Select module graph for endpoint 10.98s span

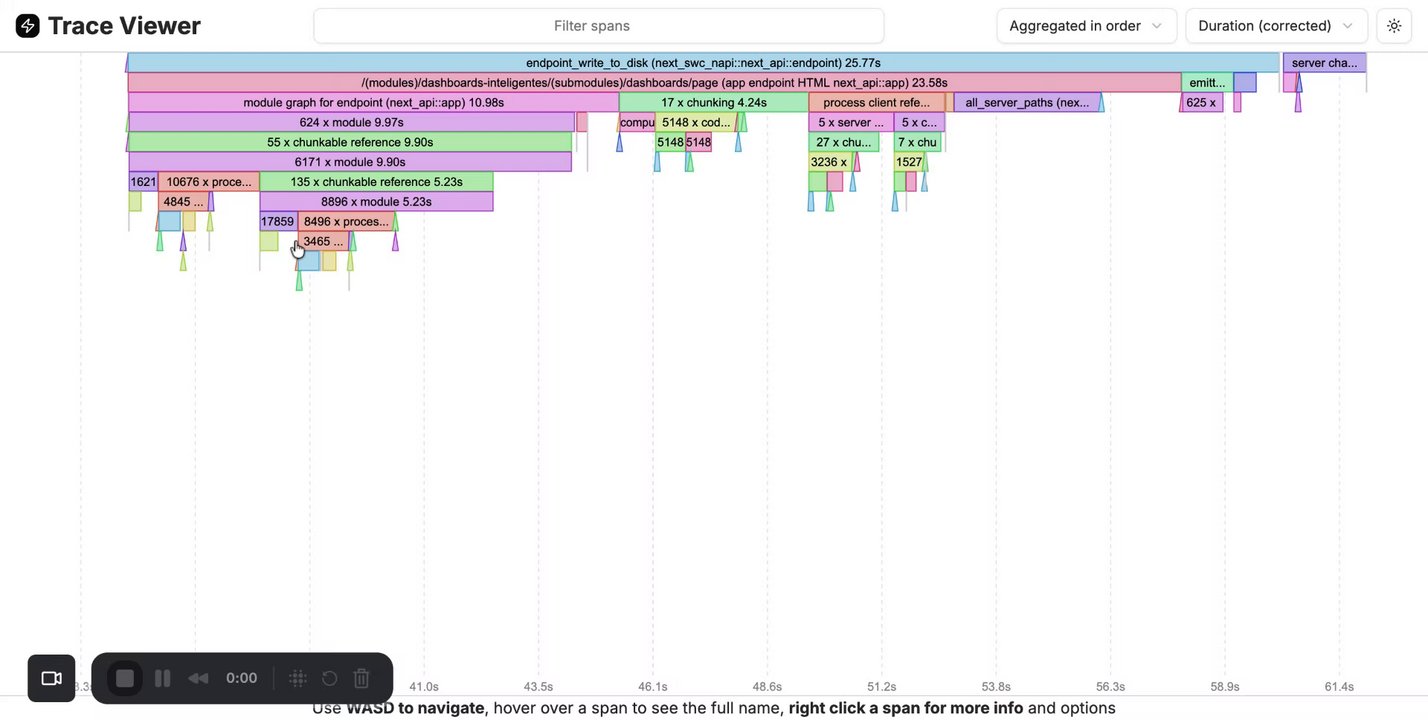[x=373, y=102]
